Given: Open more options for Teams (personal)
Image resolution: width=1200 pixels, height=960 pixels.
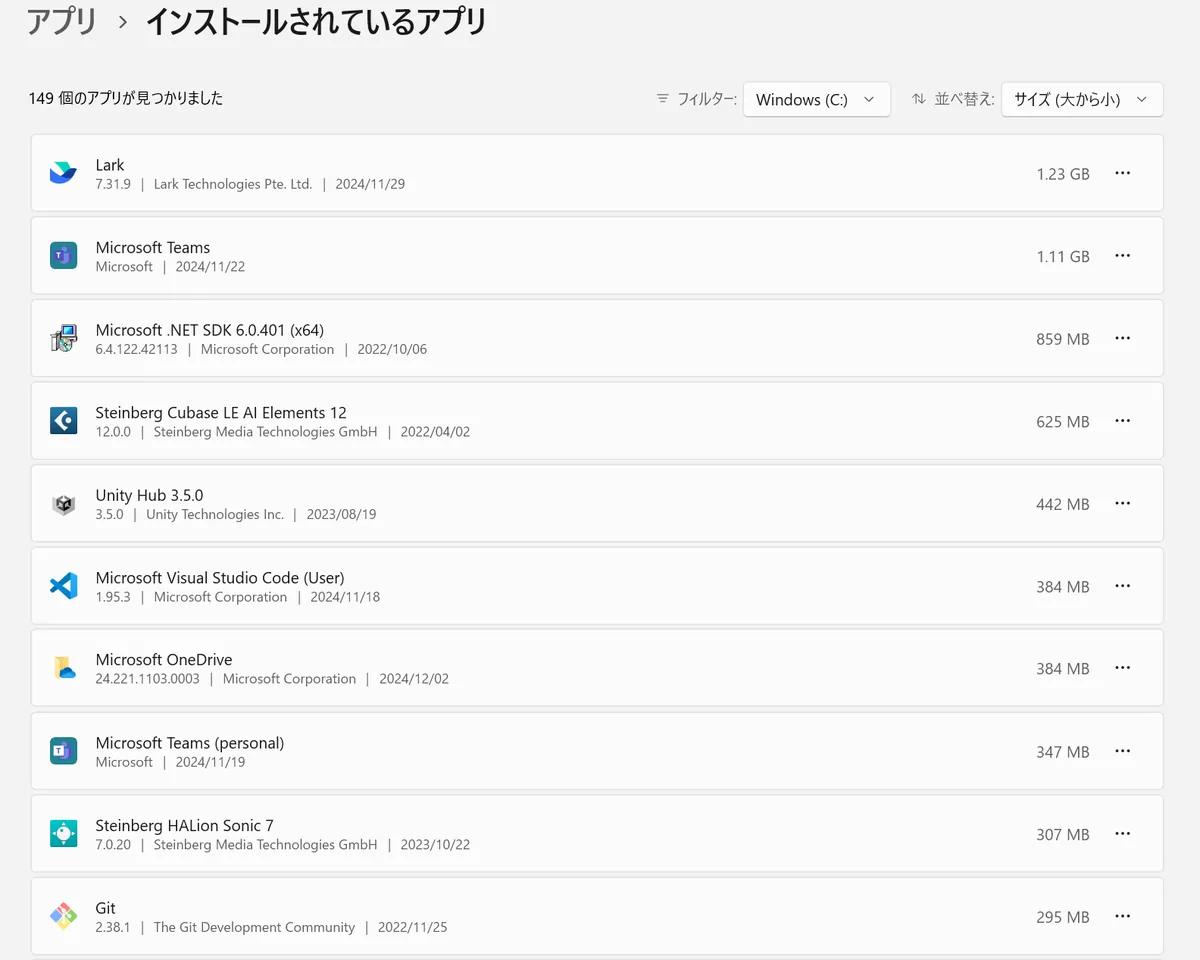Looking at the screenshot, I should click(1122, 751).
